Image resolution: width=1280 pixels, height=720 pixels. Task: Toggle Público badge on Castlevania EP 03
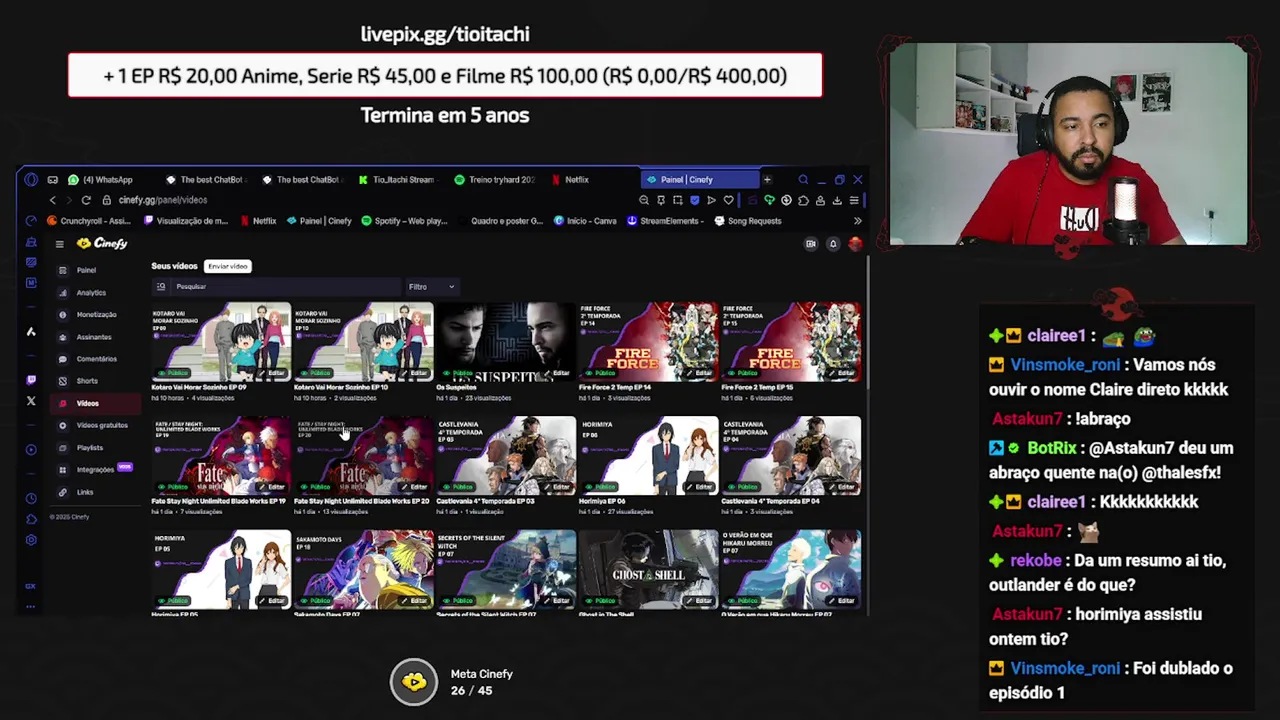[x=460, y=487]
